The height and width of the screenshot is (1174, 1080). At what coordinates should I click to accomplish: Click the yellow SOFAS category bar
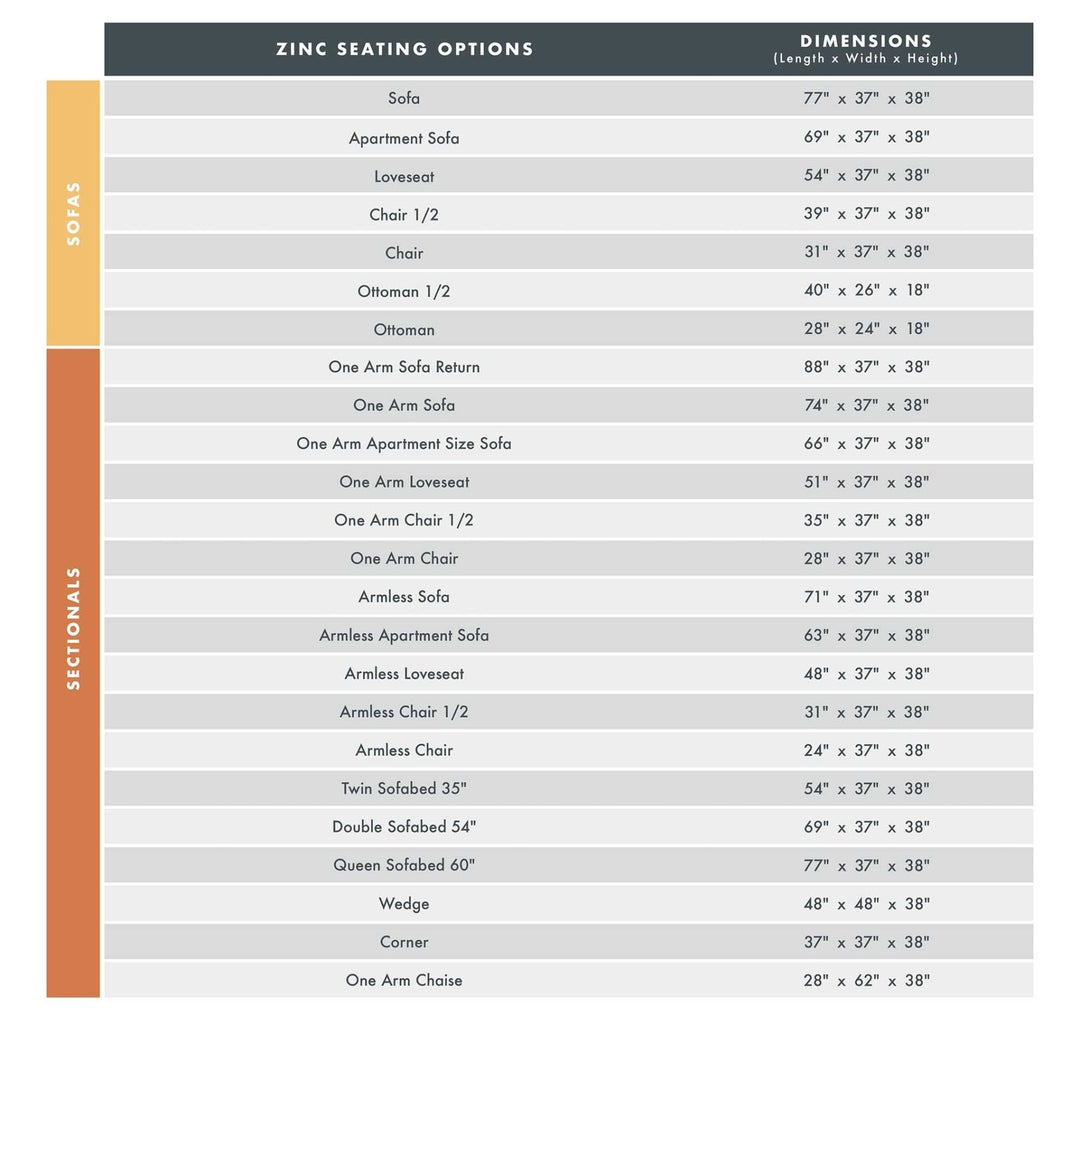(x=73, y=213)
